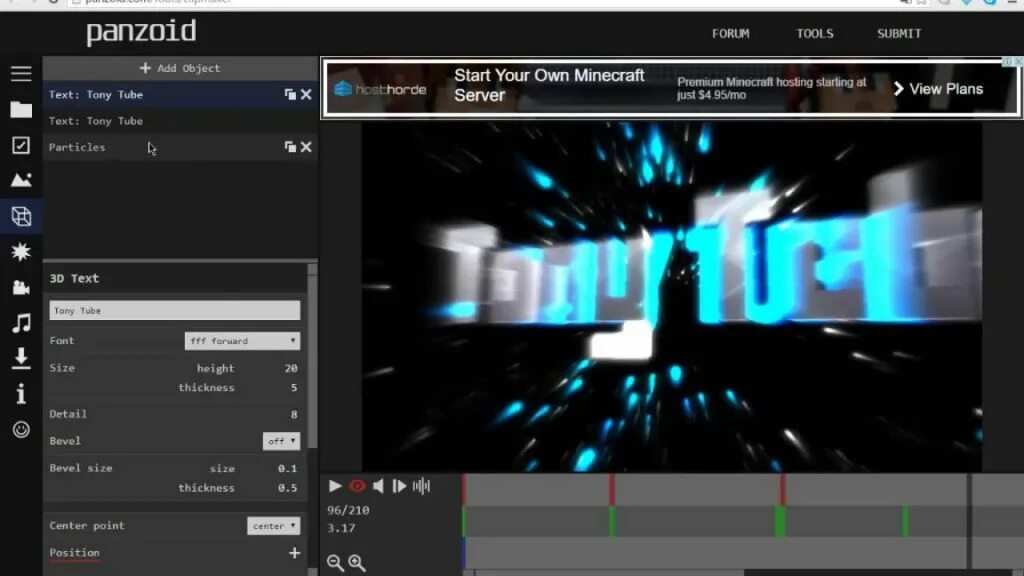
Task: Toggle the red record keyframe button
Action: (x=357, y=486)
